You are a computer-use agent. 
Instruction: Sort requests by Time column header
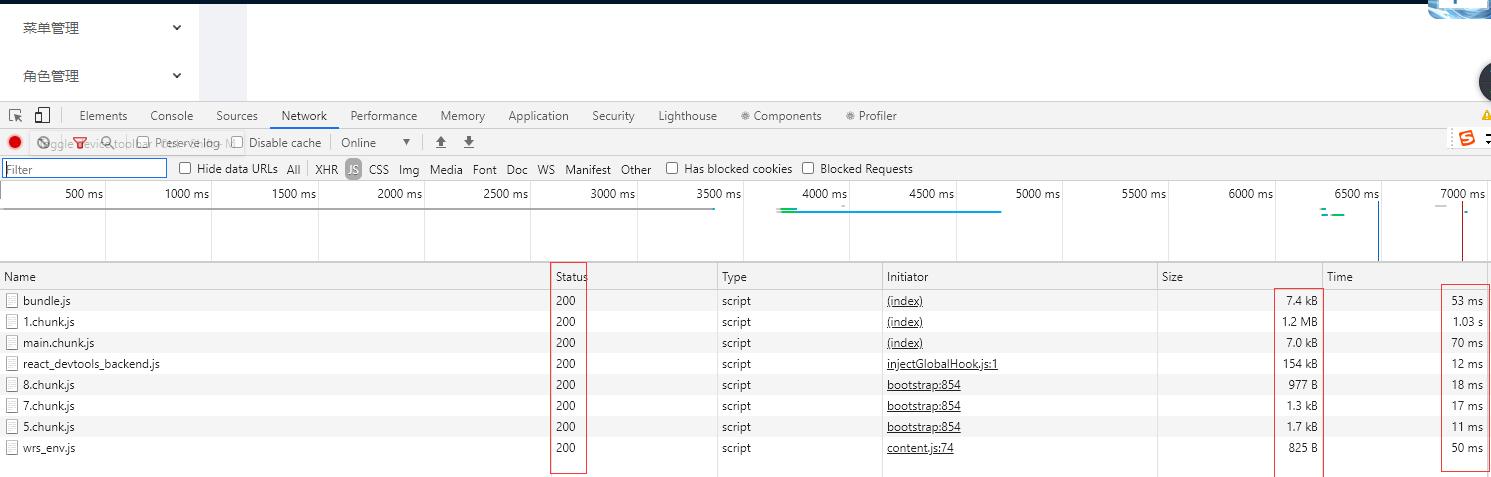point(1405,277)
